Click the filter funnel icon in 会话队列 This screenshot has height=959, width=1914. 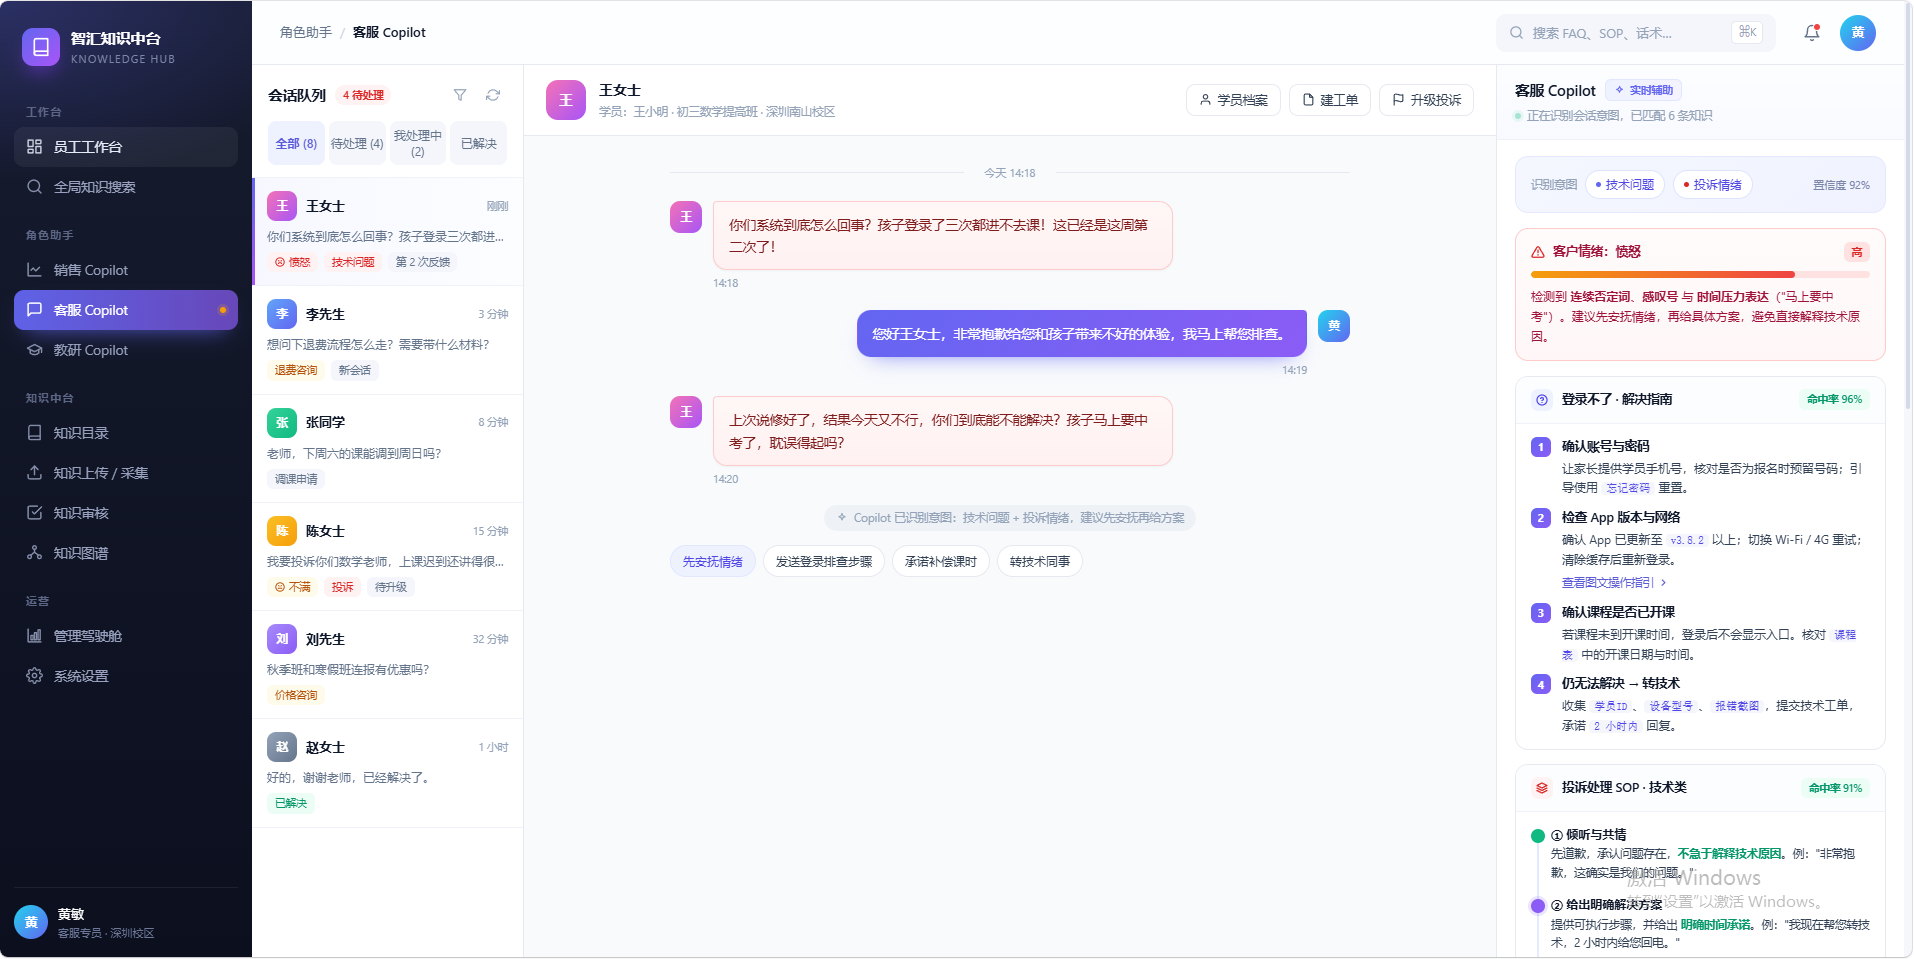460,95
